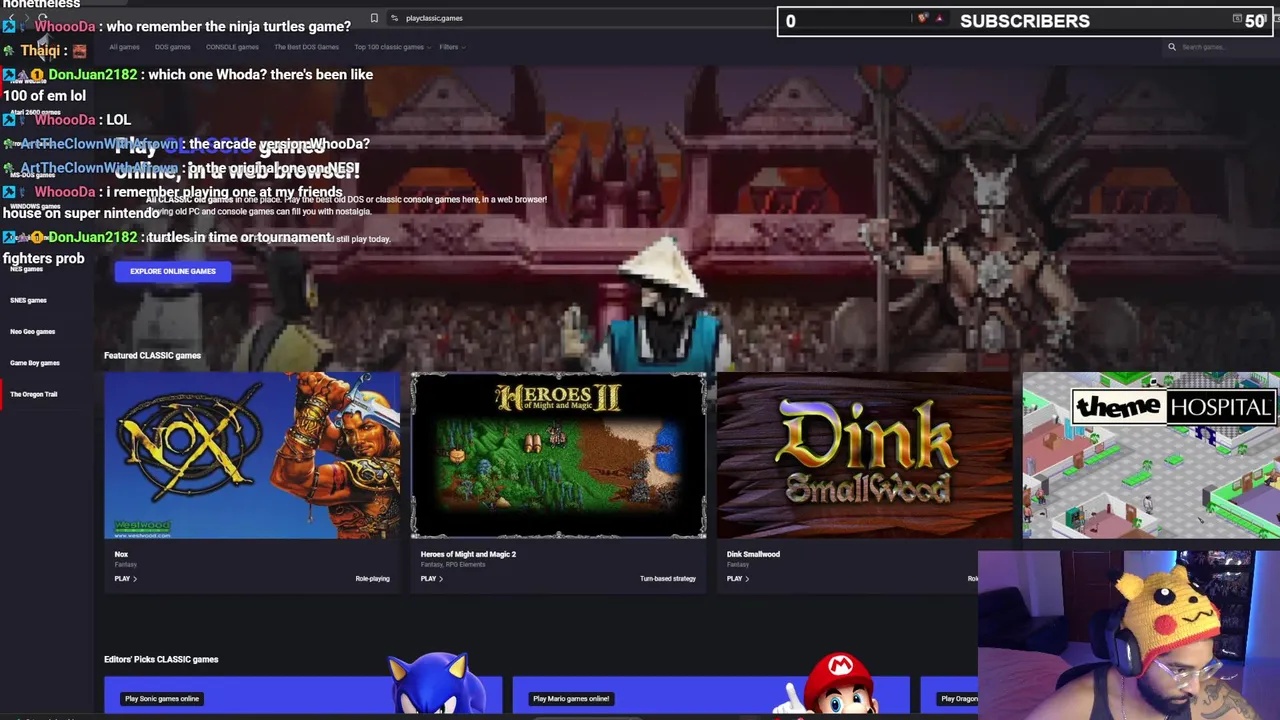Open the All games menu item
The height and width of the screenshot is (720, 1280).
[124, 47]
